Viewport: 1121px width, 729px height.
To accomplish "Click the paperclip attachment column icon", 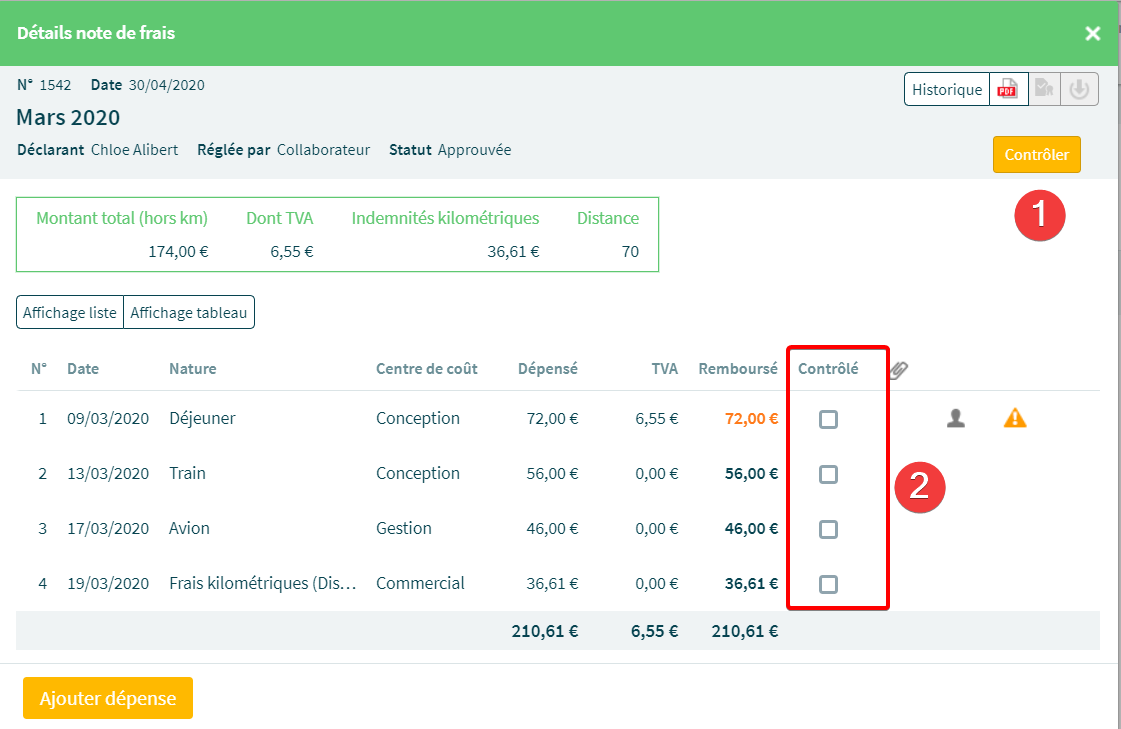I will (898, 370).
